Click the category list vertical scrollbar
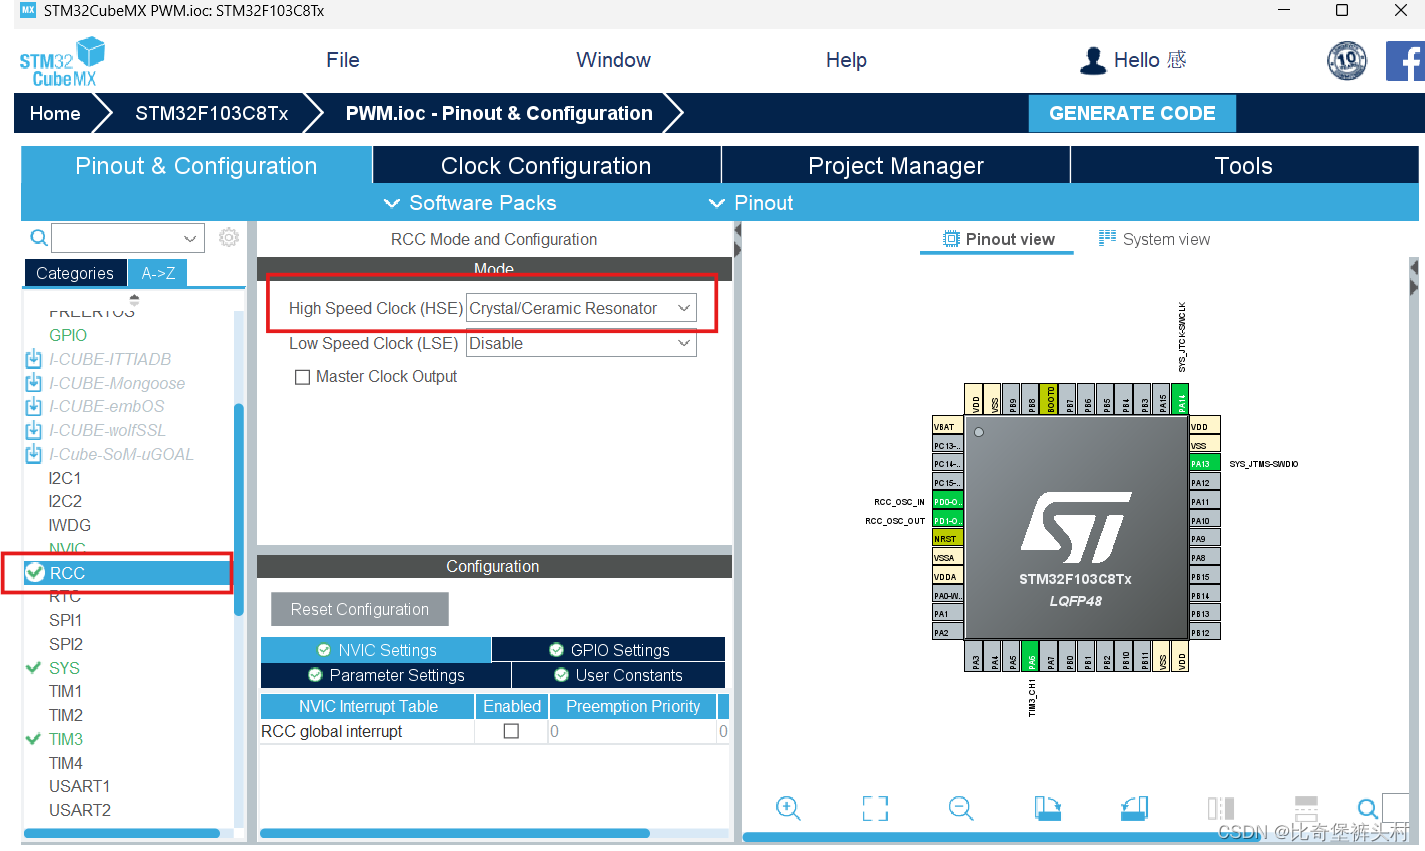The image size is (1425, 851). (x=239, y=510)
